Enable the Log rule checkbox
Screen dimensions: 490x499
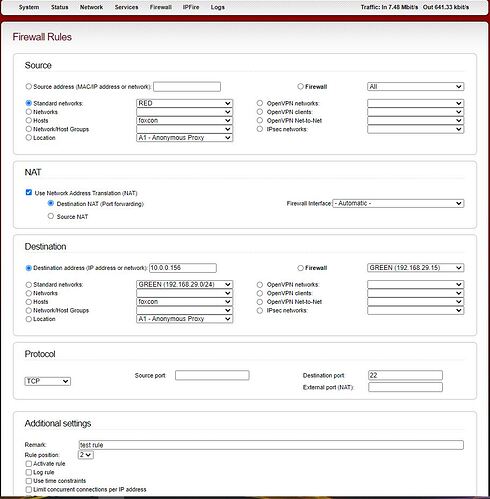pos(29,472)
